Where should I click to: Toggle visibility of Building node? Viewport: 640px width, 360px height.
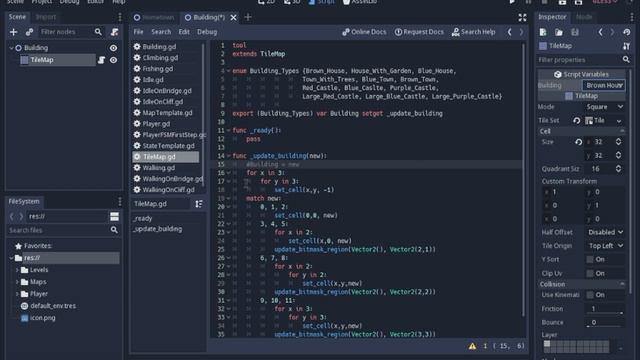(113, 48)
